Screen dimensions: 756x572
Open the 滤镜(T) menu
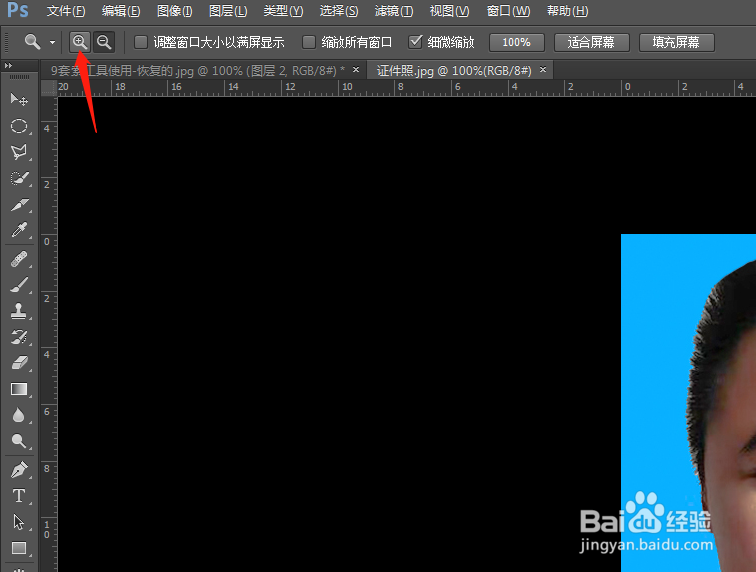tap(394, 11)
